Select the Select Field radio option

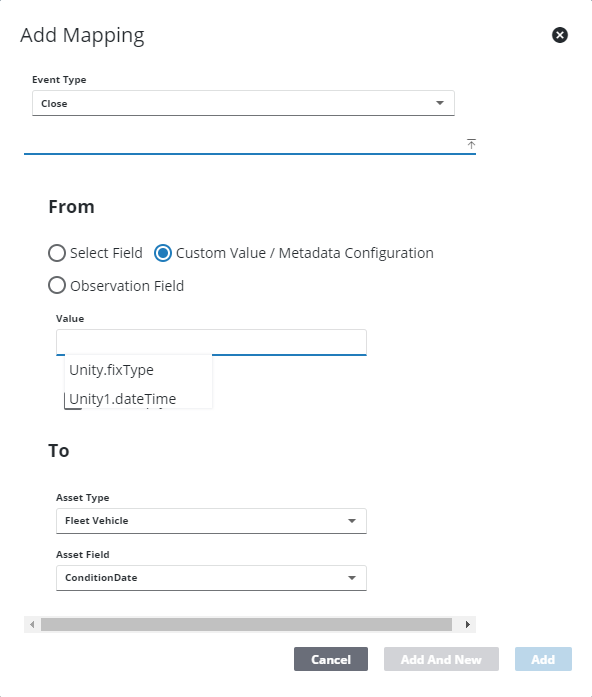(x=57, y=253)
